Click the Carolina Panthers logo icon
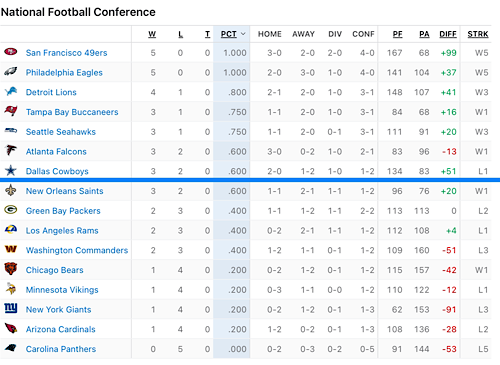Screen dimensions: 500x365 (x=11, y=348)
